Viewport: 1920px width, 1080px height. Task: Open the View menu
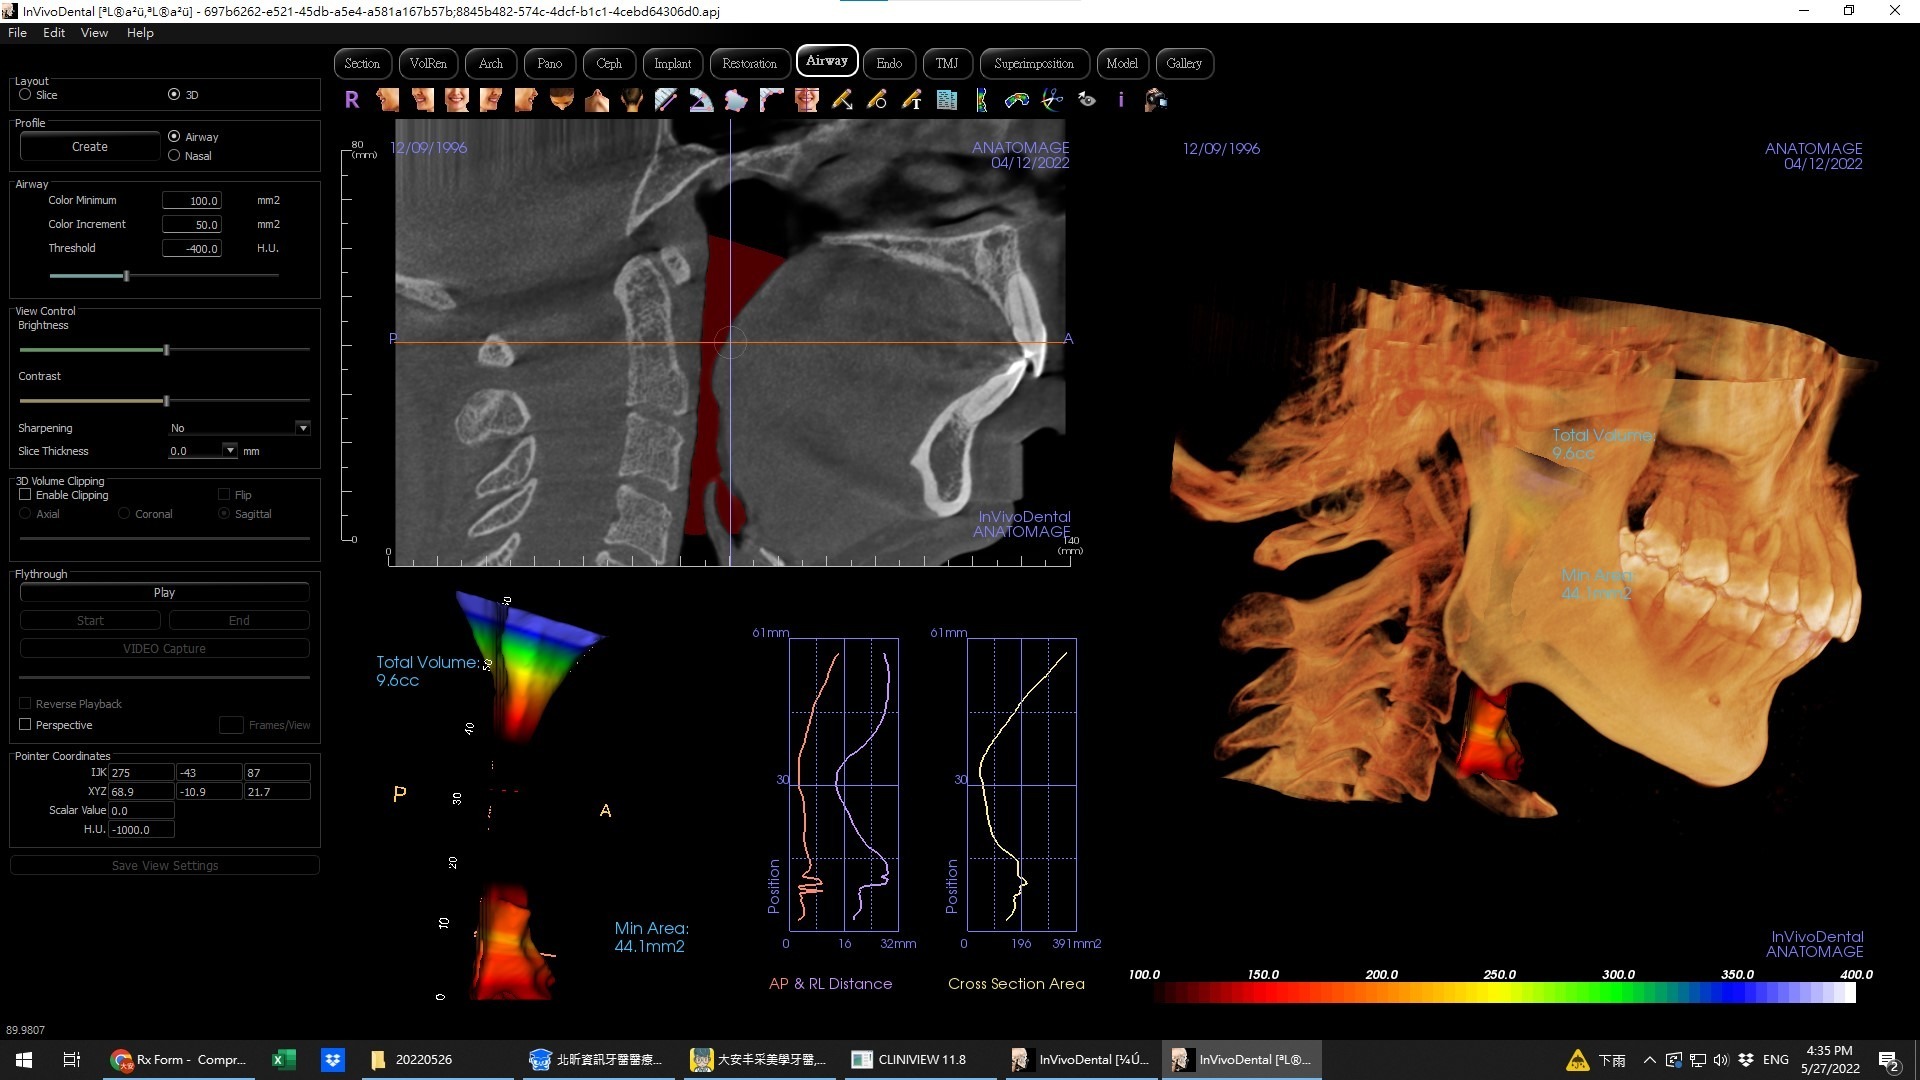tap(94, 33)
